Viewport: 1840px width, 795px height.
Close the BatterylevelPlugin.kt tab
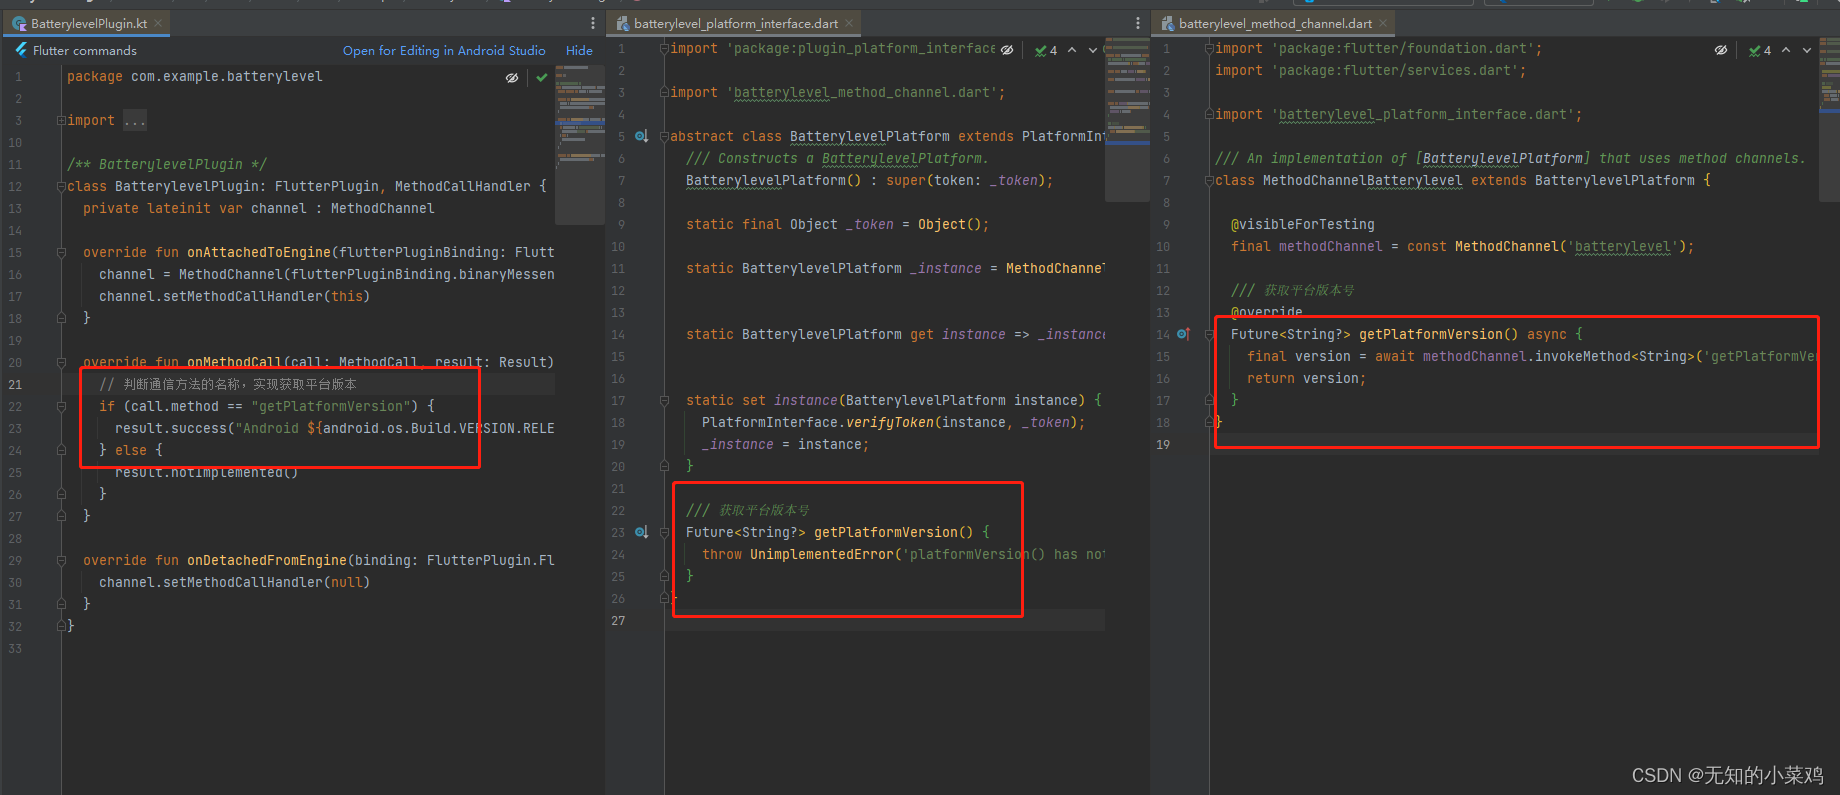(x=158, y=23)
